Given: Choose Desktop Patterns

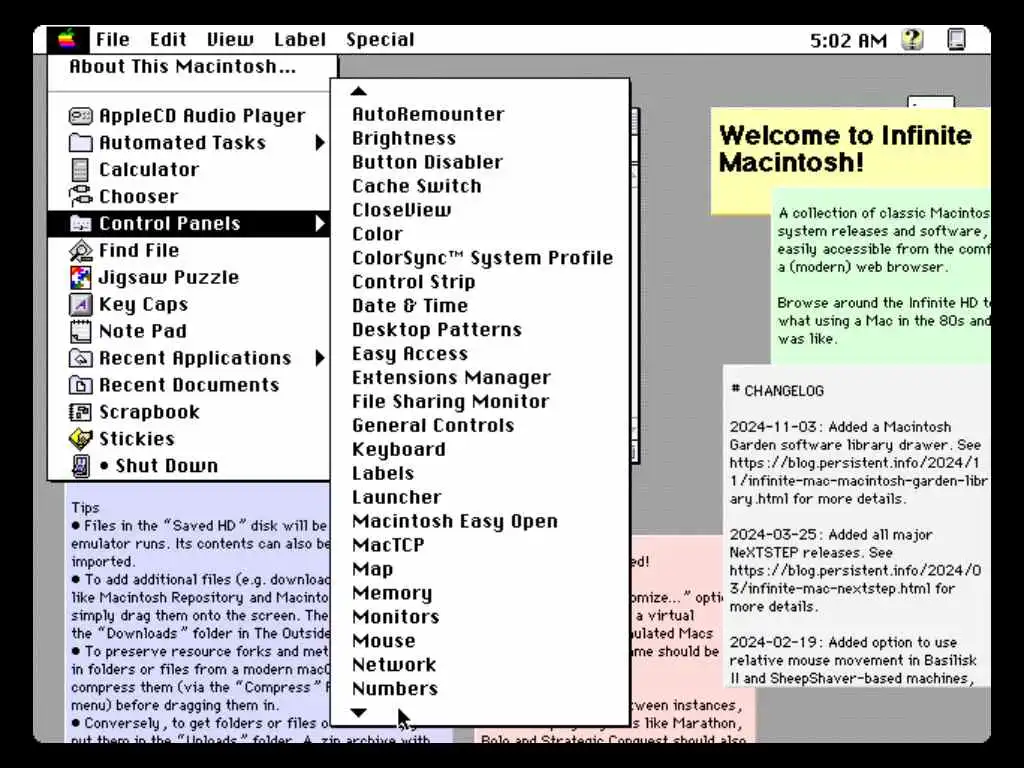Looking at the screenshot, I should click(x=436, y=330).
